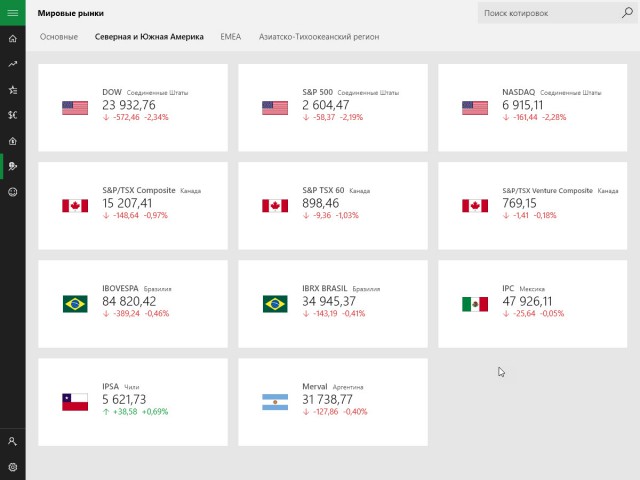Click the IPC value 47 926,11
Screen dimensions: 640x480
[x=527, y=302]
